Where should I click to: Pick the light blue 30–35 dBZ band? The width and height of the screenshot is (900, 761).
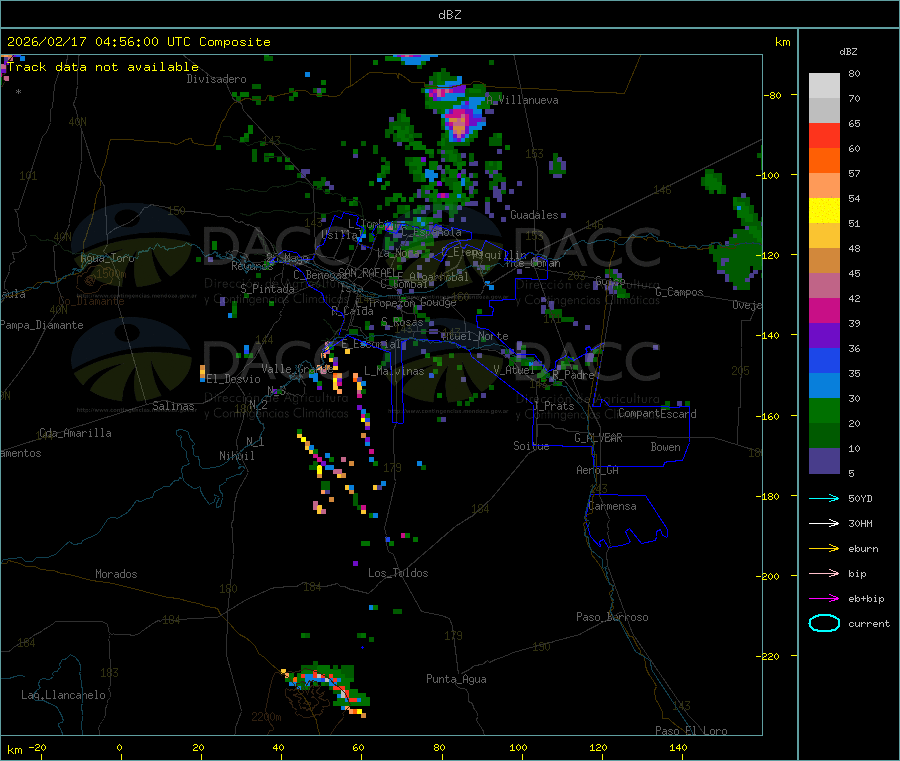[824, 386]
